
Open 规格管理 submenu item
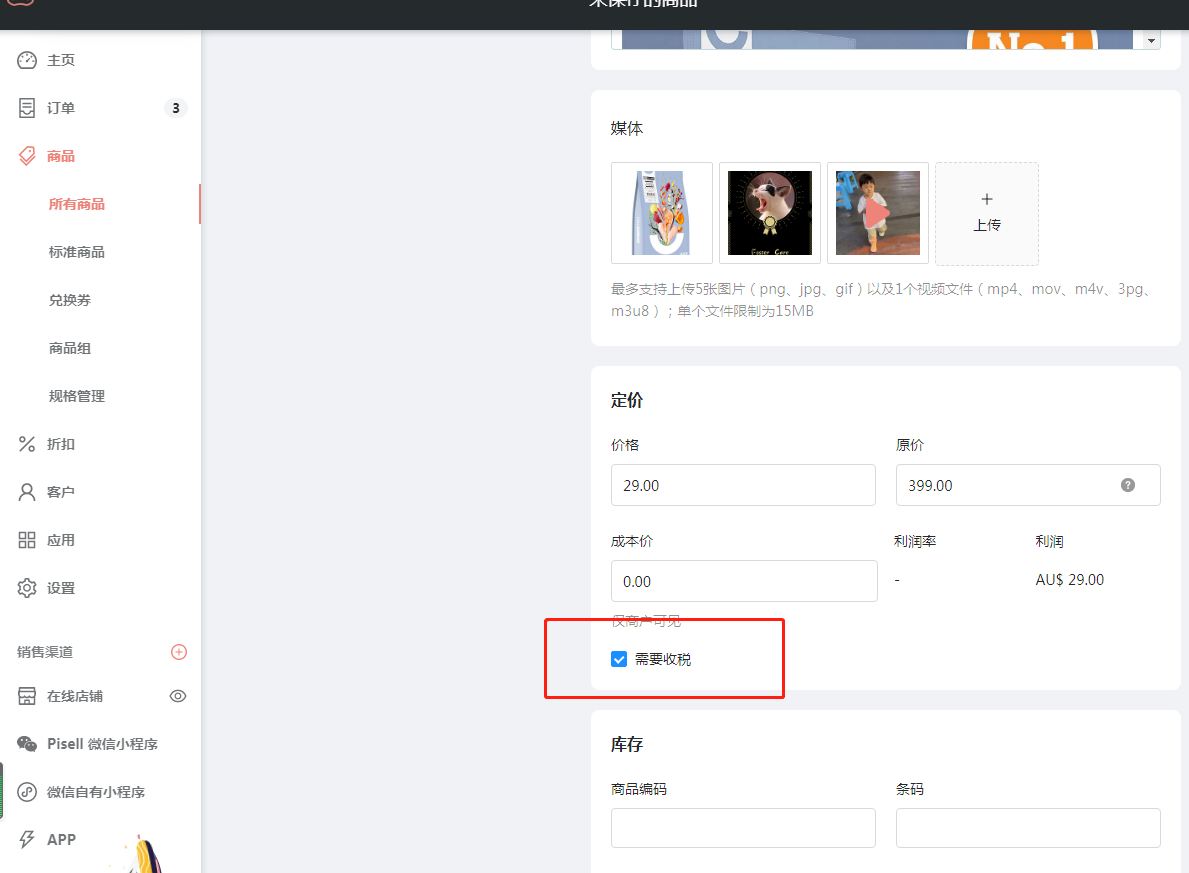tap(77, 396)
